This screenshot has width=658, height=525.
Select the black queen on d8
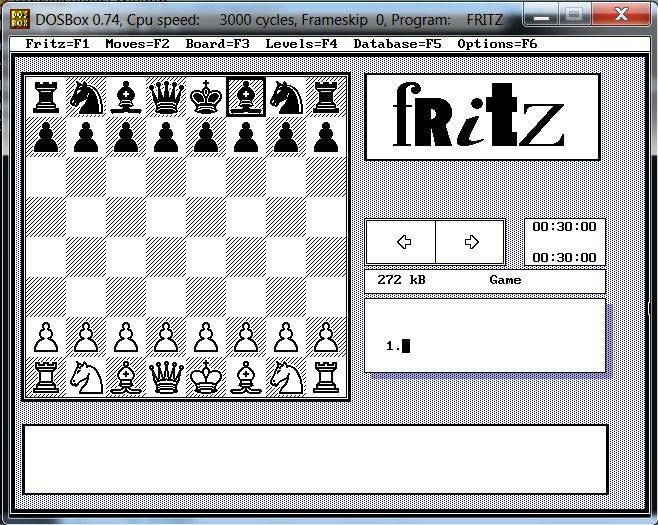coord(166,97)
